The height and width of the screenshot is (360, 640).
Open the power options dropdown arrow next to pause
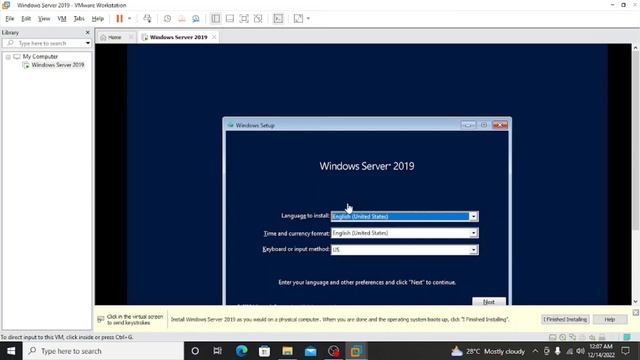pyautogui.click(x=130, y=18)
